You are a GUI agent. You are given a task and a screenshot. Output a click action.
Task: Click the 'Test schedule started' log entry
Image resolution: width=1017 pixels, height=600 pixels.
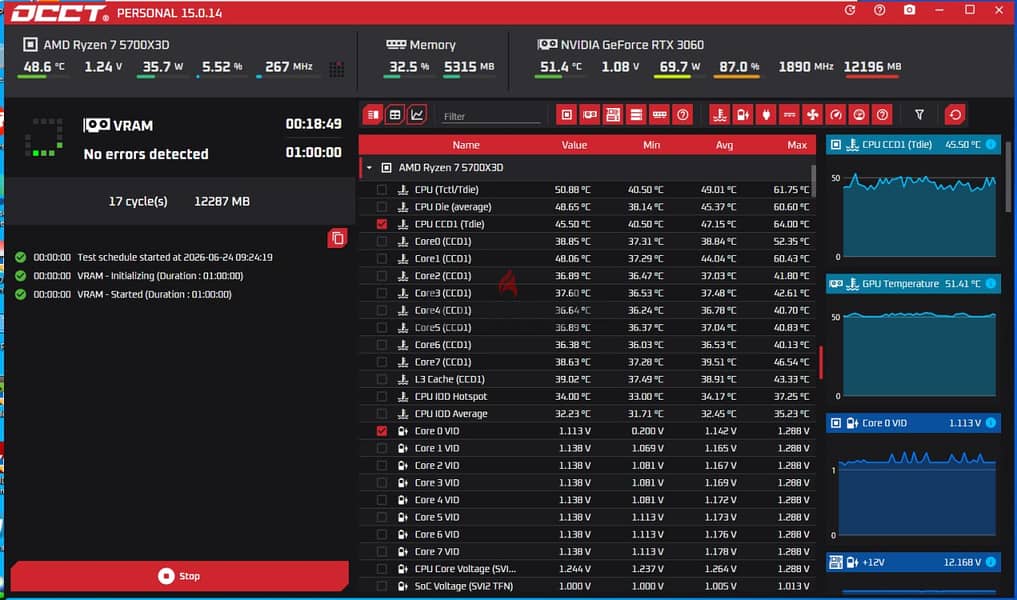(175, 257)
